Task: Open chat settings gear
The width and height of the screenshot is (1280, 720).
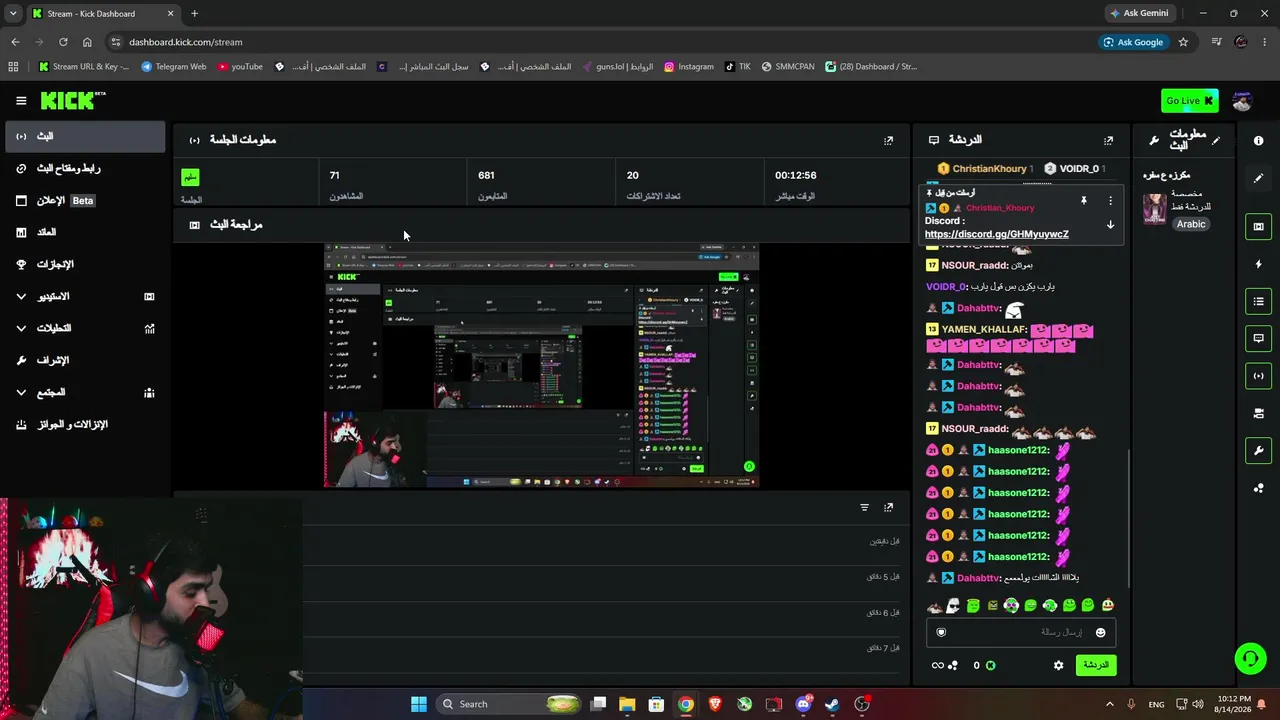Action: (1058, 665)
